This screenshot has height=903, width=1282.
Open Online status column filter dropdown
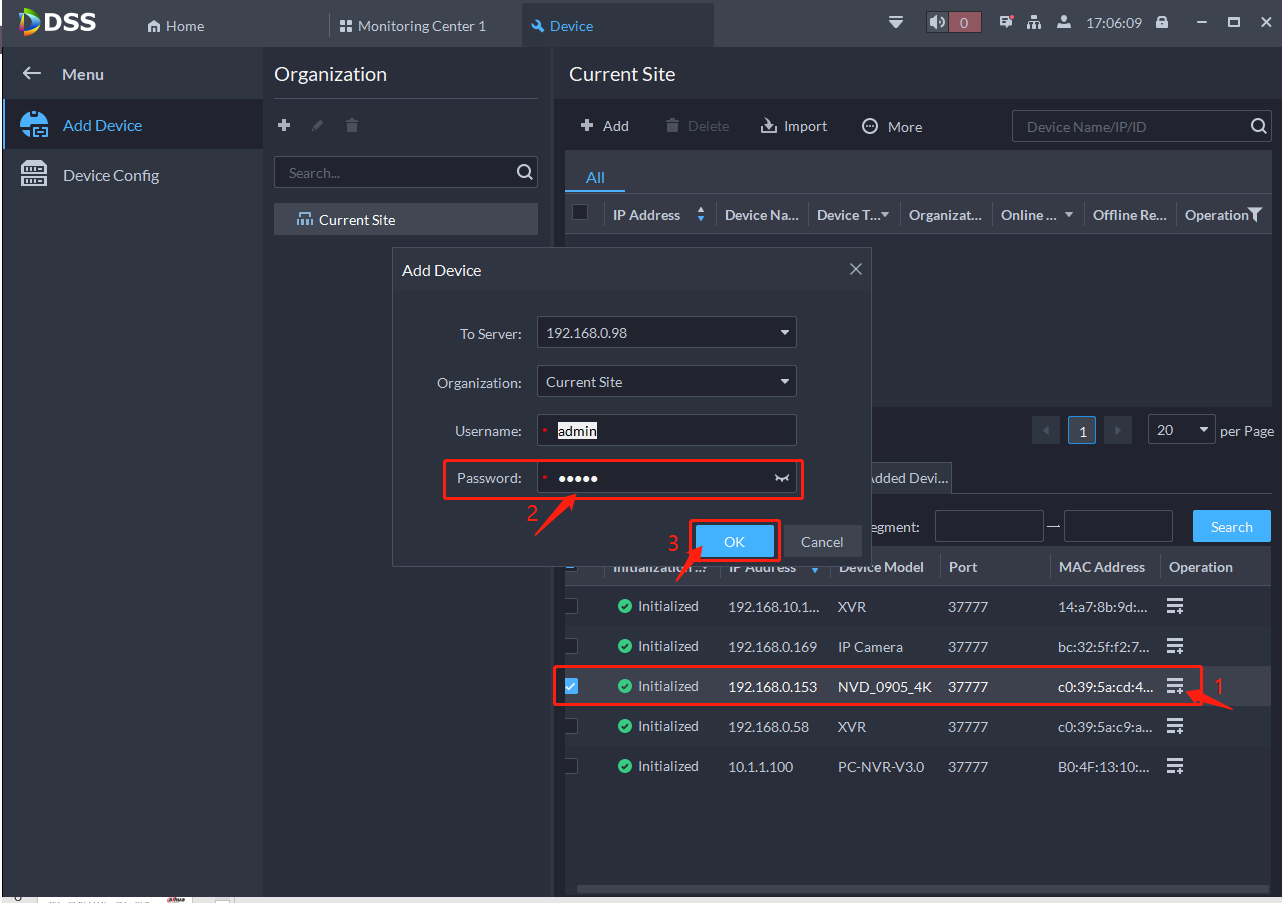click(1069, 215)
